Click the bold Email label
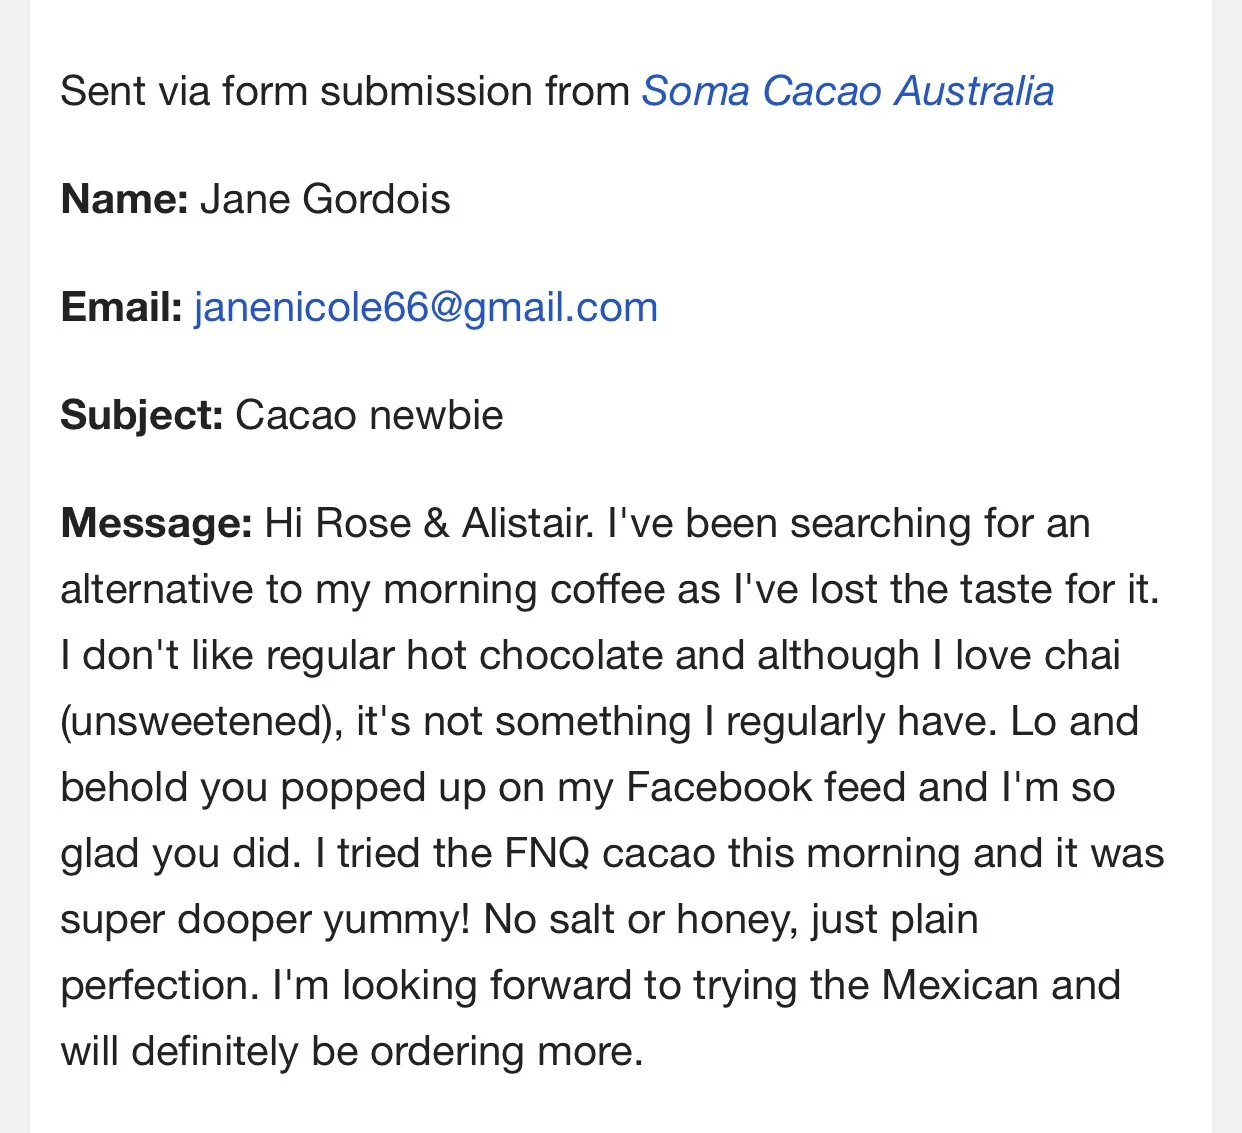The width and height of the screenshot is (1242, 1133). [122, 307]
